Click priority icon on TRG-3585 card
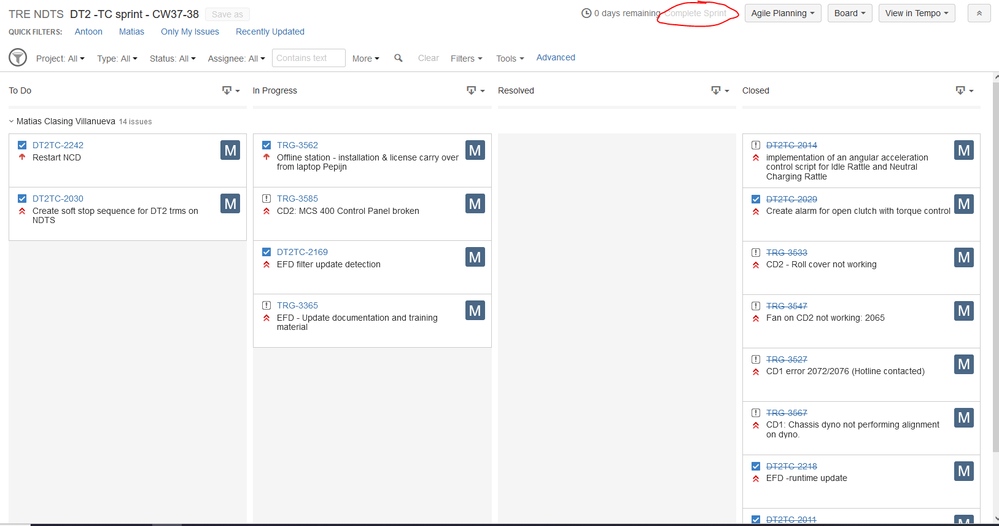Image resolution: width=999 pixels, height=526 pixels. coord(266,211)
